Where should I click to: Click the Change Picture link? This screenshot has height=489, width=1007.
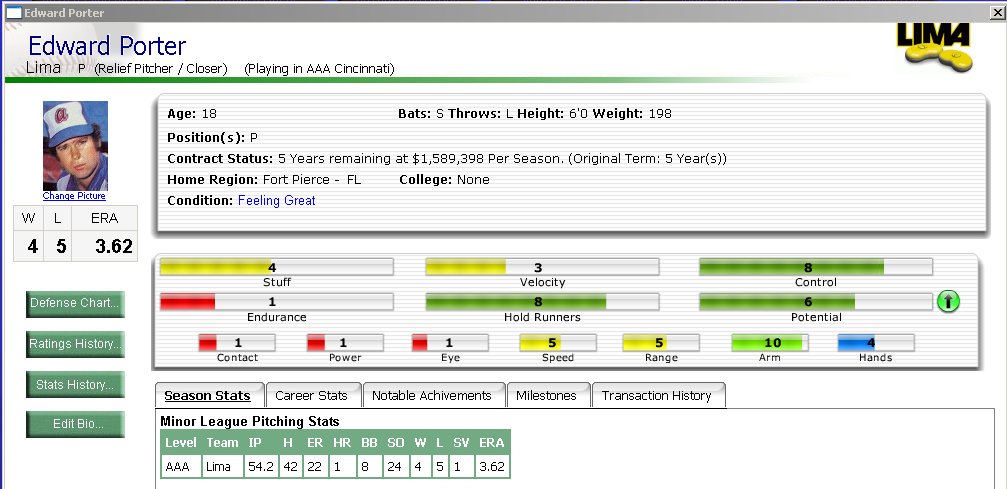click(x=74, y=196)
